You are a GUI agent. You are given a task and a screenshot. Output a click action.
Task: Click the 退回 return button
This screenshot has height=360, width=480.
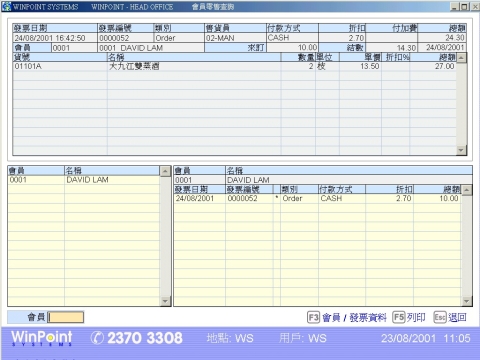coord(457,317)
